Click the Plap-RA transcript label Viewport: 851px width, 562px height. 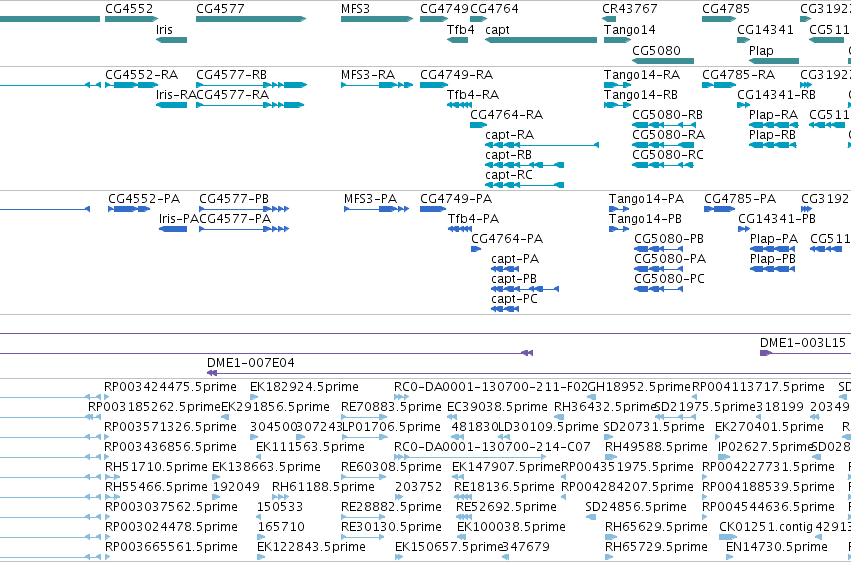pyautogui.click(x=773, y=115)
